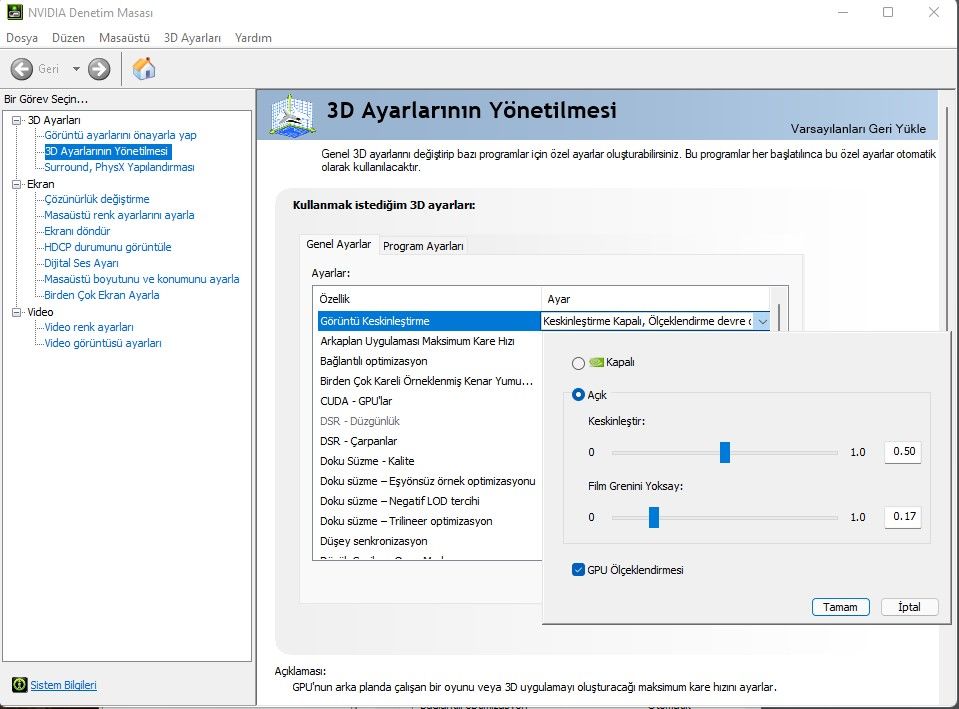Collapse the Ekran tree node
The height and width of the screenshot is (709, 959).
17,184
